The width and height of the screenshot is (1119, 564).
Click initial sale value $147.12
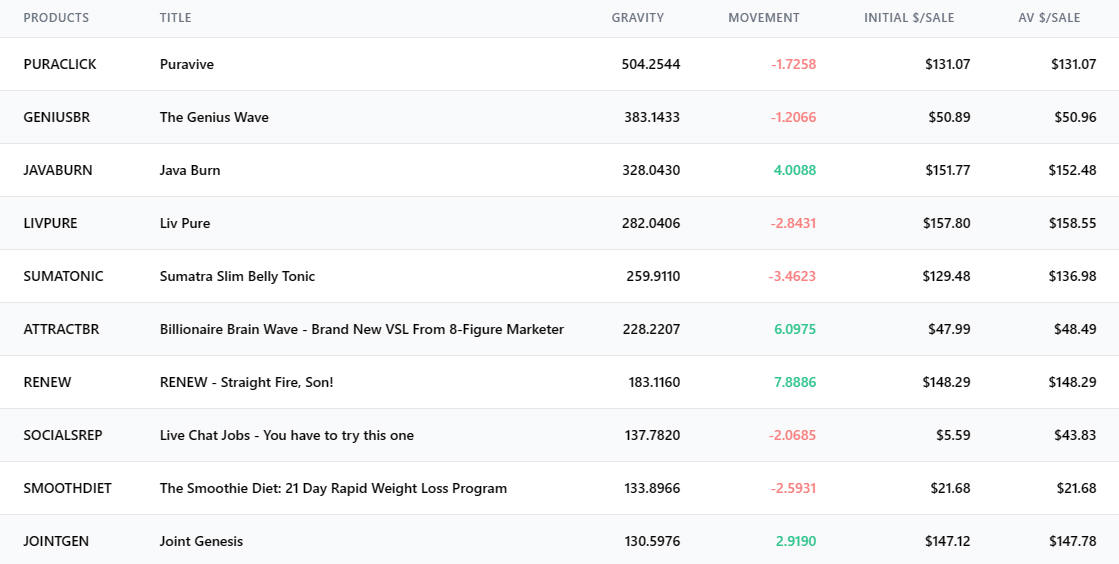click(x=948, y=541)
